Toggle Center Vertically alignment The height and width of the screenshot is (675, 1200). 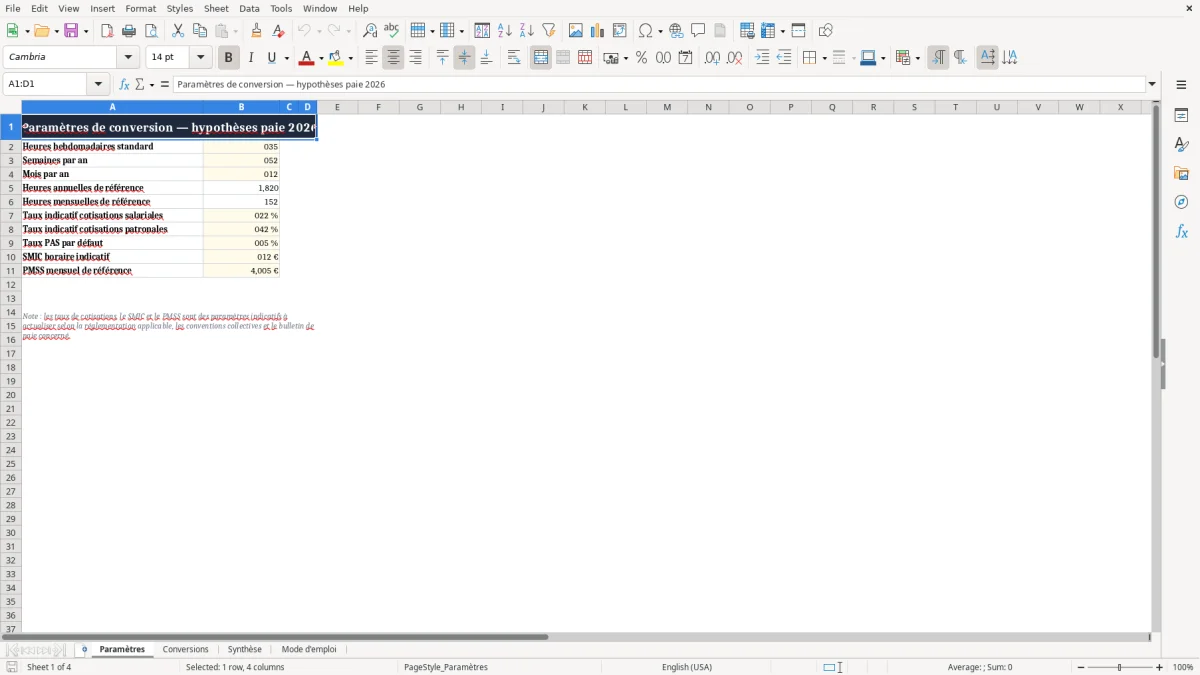coord(464,58)
